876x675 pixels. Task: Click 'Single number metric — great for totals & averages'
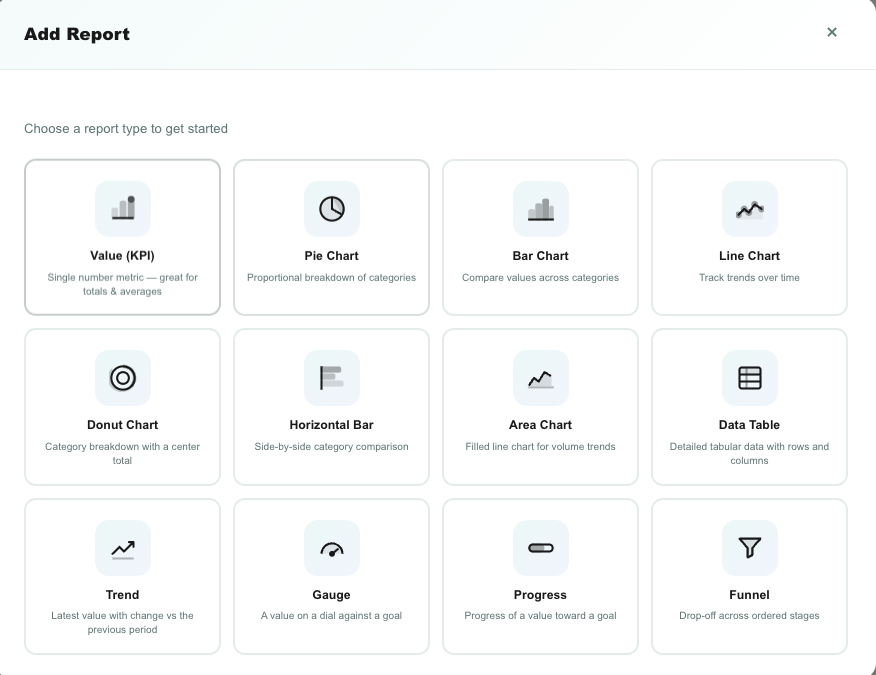point(122,284)
